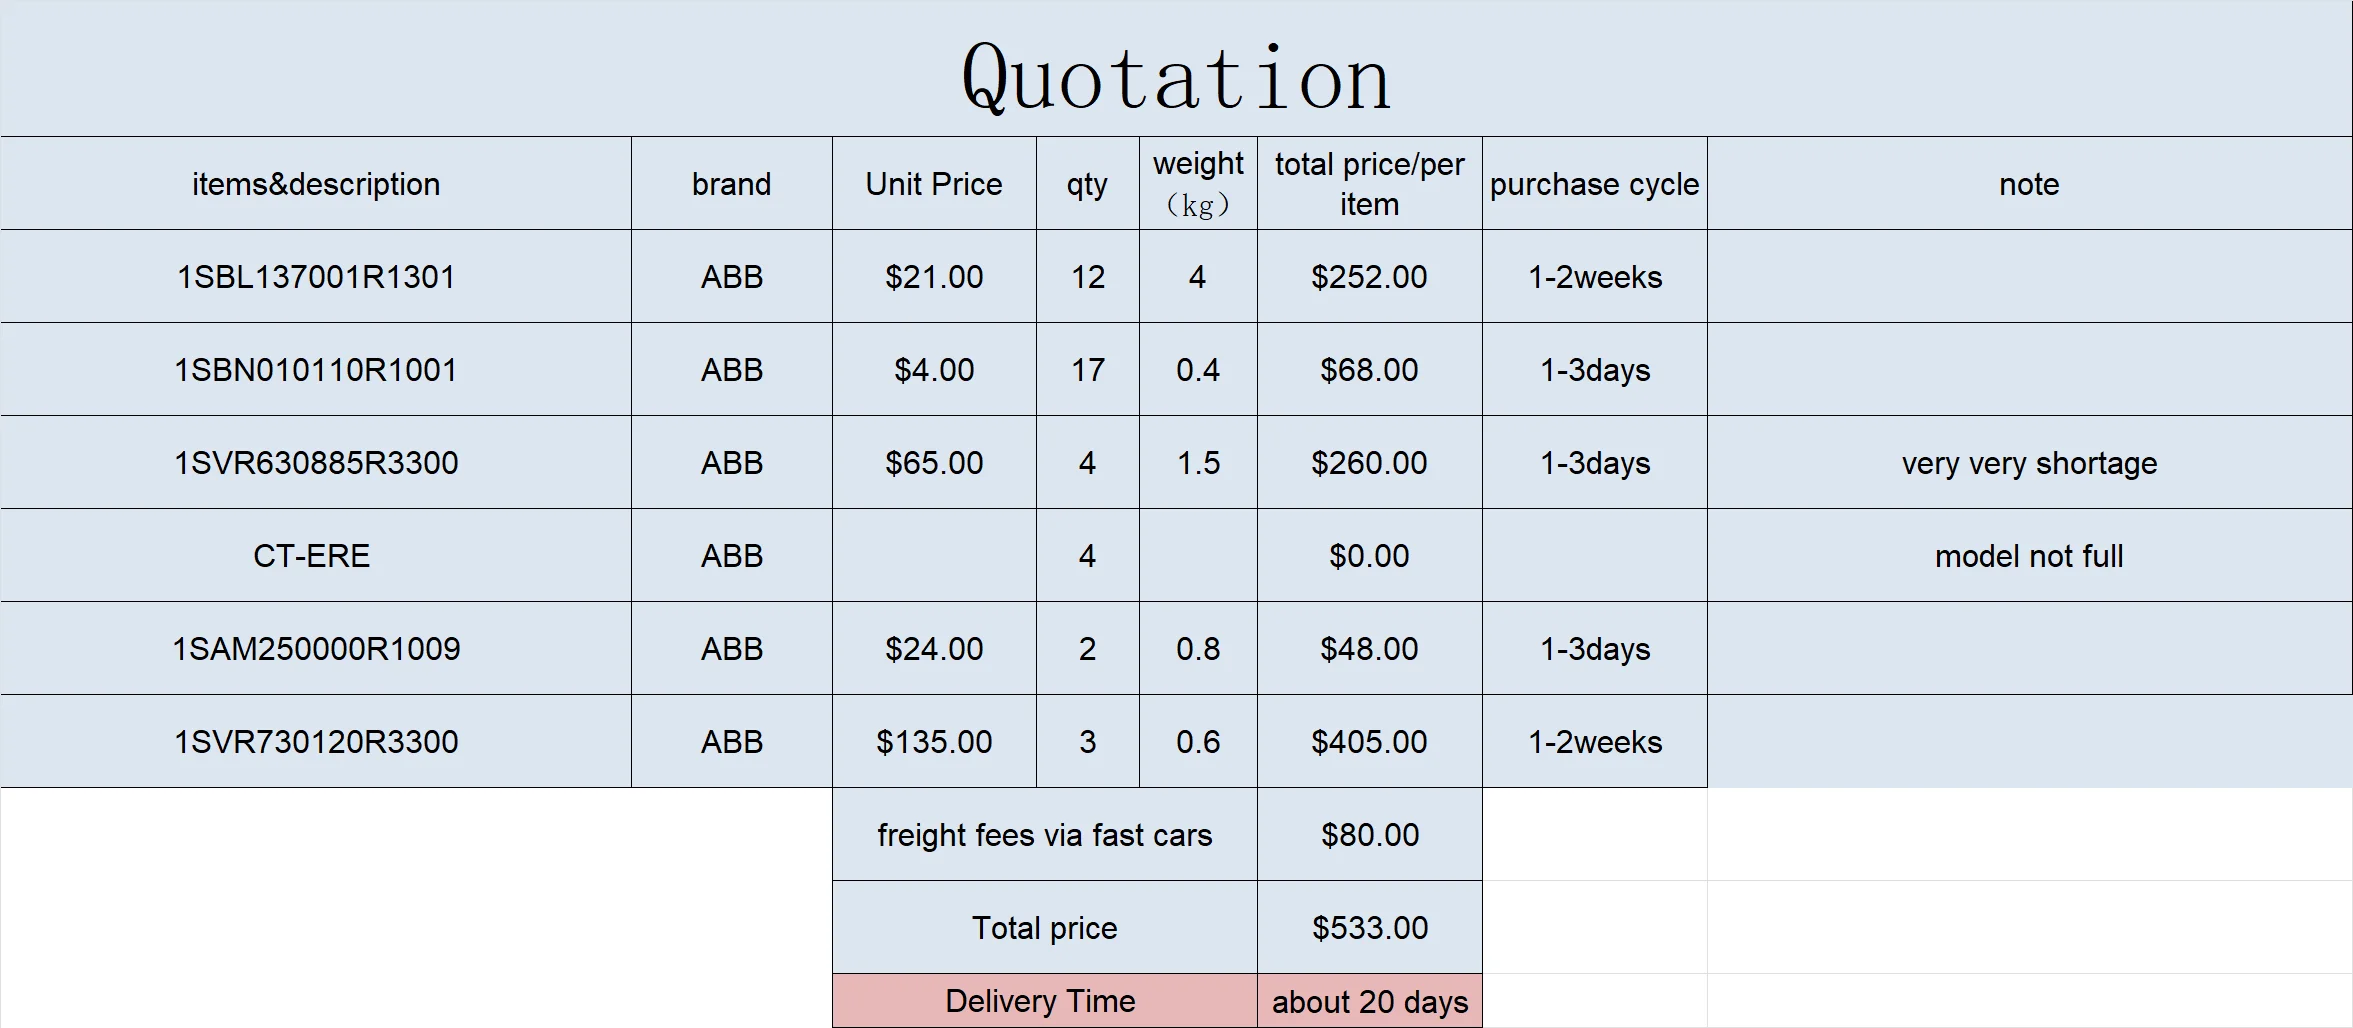Select the CT-ERE item cell
This screenshot has height=1028, width=2353.
(316, 556)
